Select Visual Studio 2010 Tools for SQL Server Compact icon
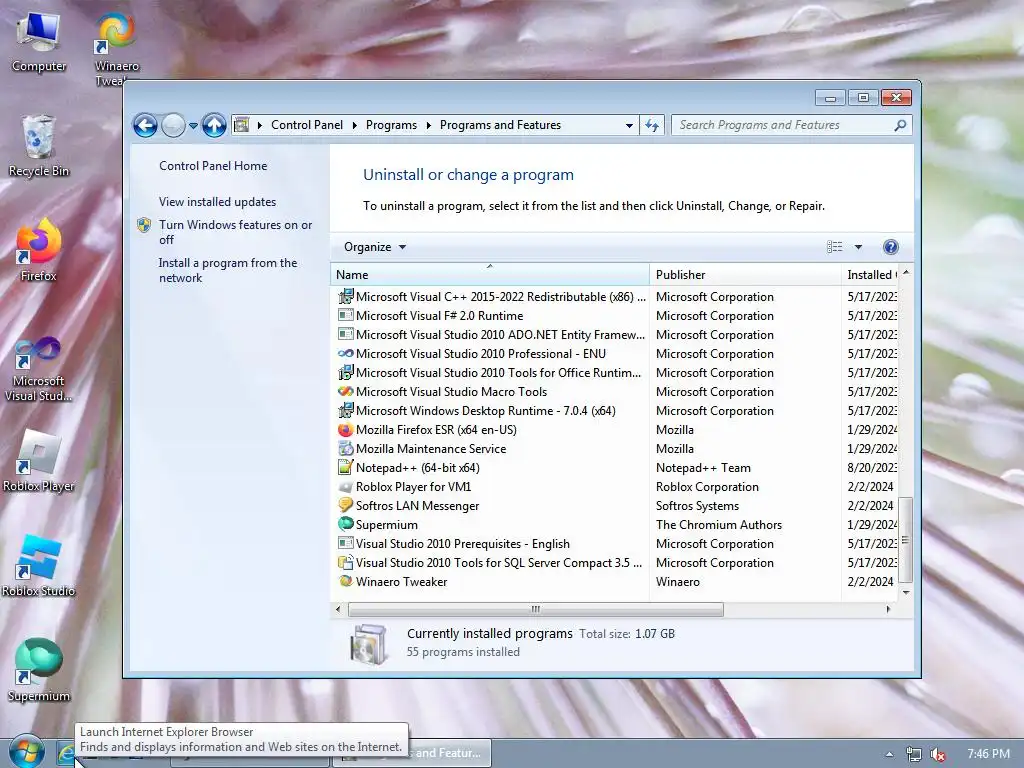 point(345,562)
